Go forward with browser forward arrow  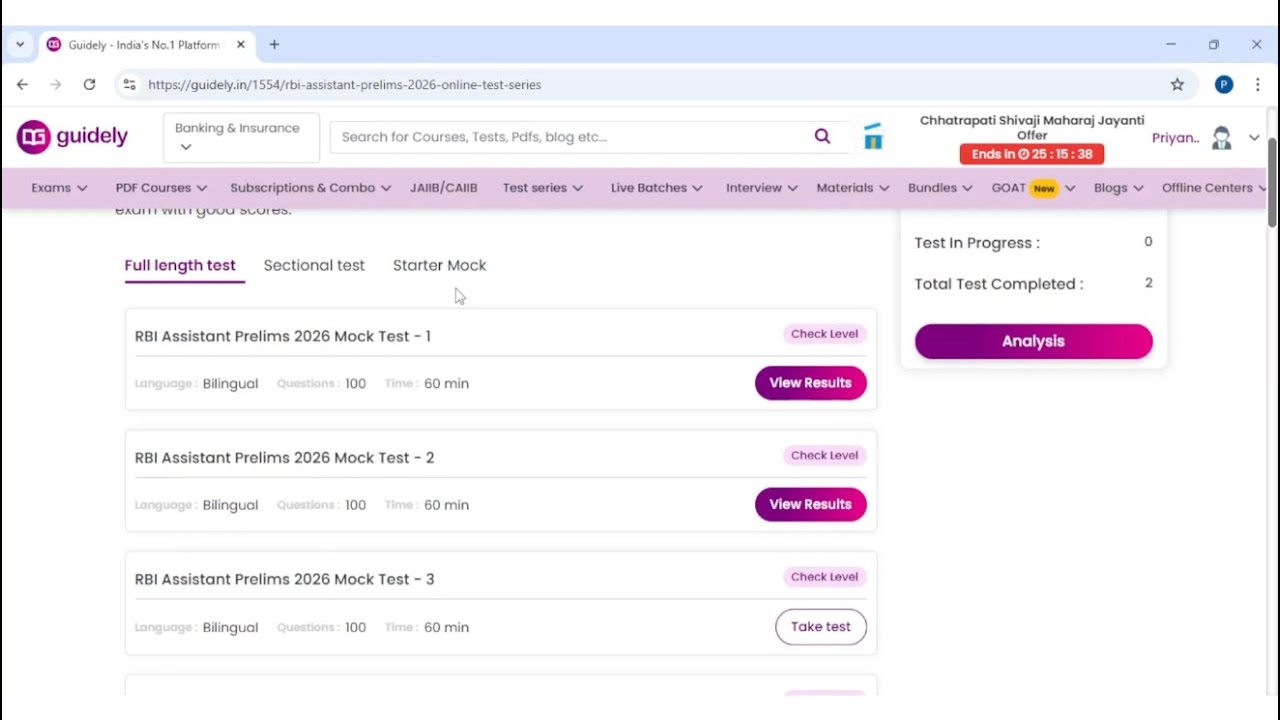click(56, 85)
